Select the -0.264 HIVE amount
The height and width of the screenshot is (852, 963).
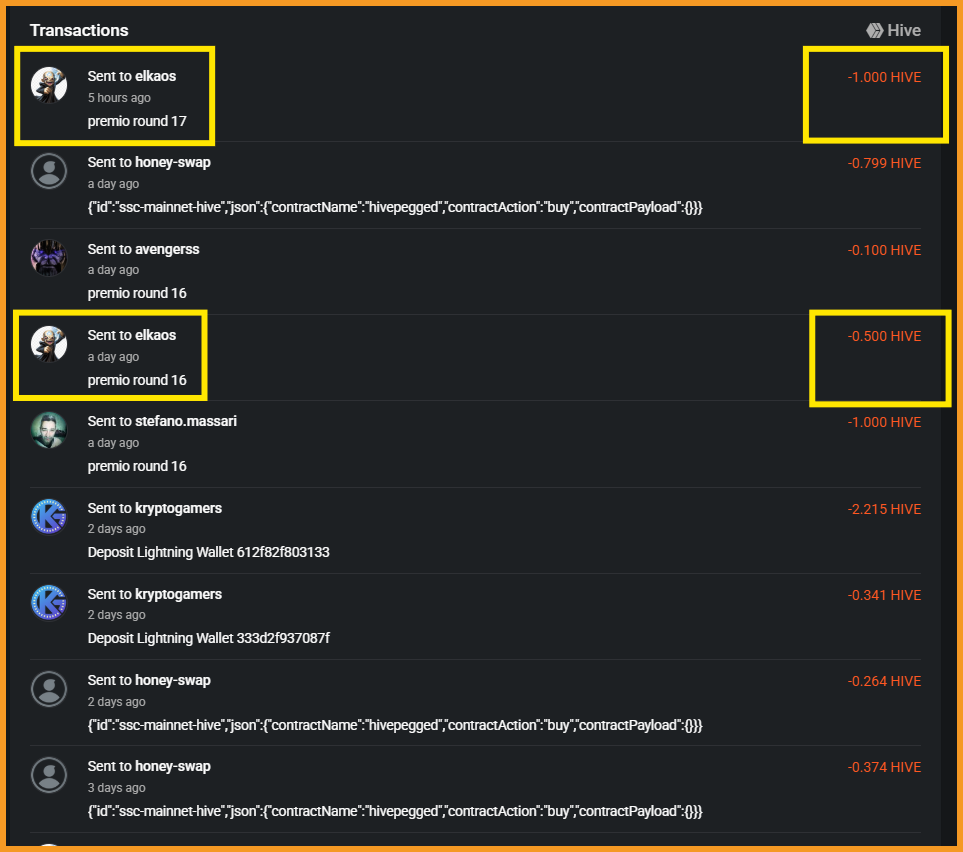click(x=884, y=681)
